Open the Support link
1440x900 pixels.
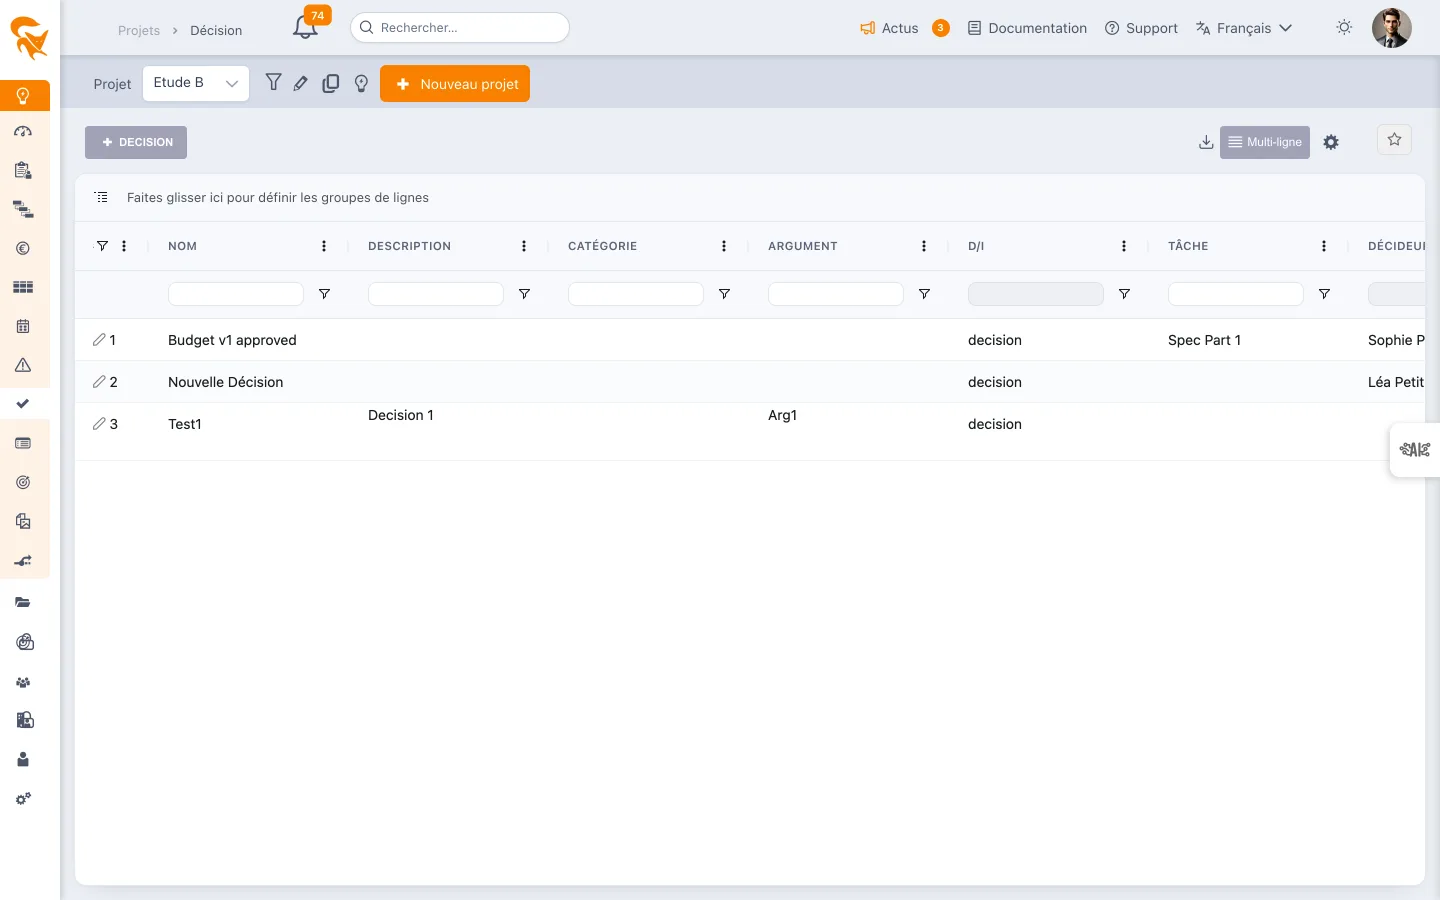coord(1141,28)
